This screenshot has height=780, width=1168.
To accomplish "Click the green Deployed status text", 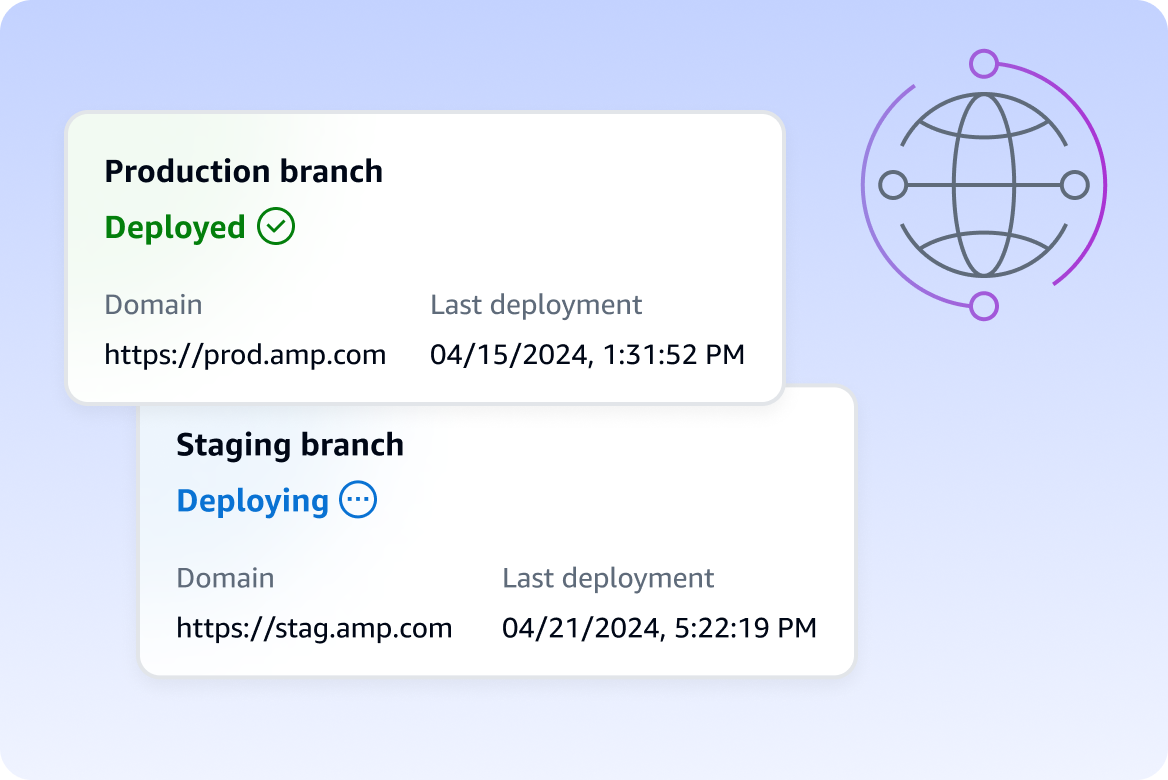I will coord(175,228).
